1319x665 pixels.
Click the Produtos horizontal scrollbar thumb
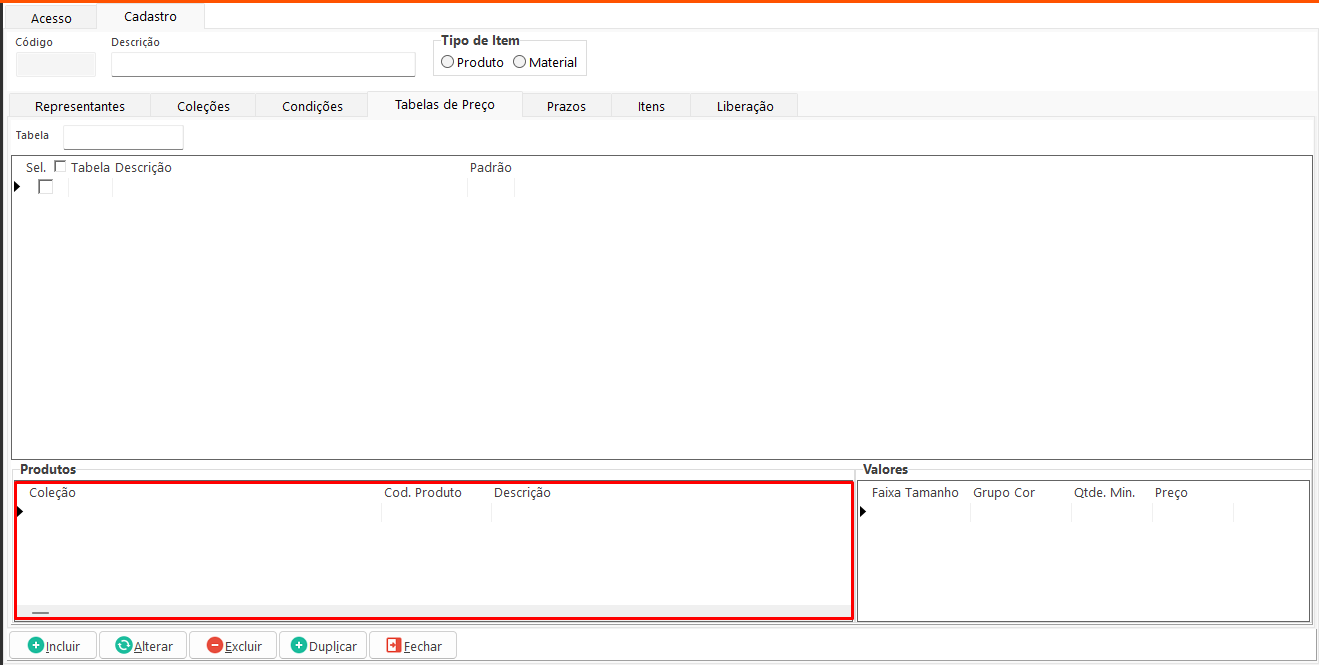click(x=40, y=612)
